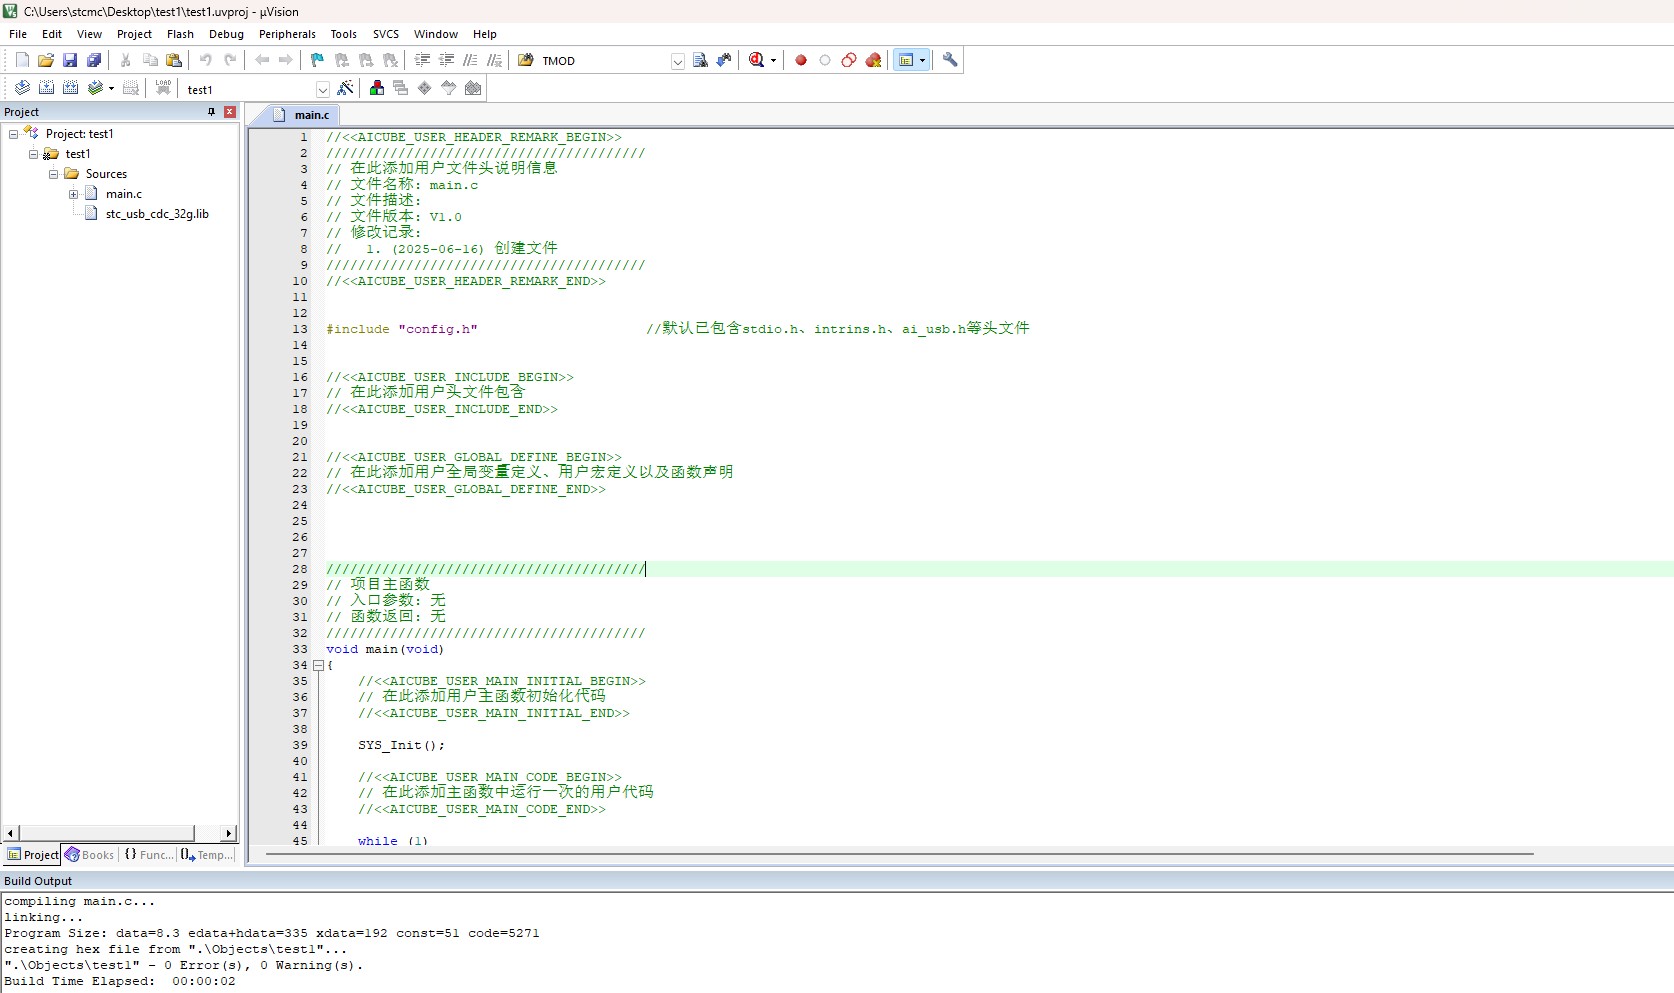The image size is (1674, 993).
Task: Collapse the test1 target tree node
Action: click(x=33, y=154)
